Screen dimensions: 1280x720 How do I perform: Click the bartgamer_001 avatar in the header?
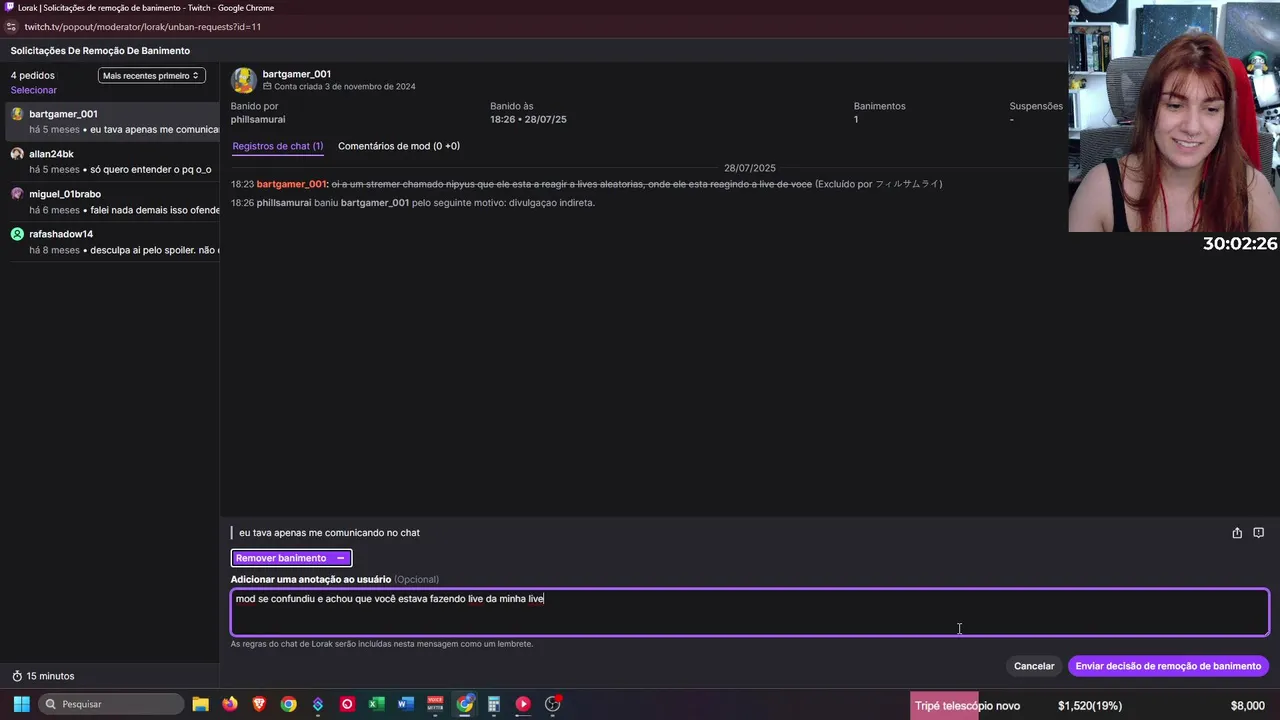click(x=244, y=80)
